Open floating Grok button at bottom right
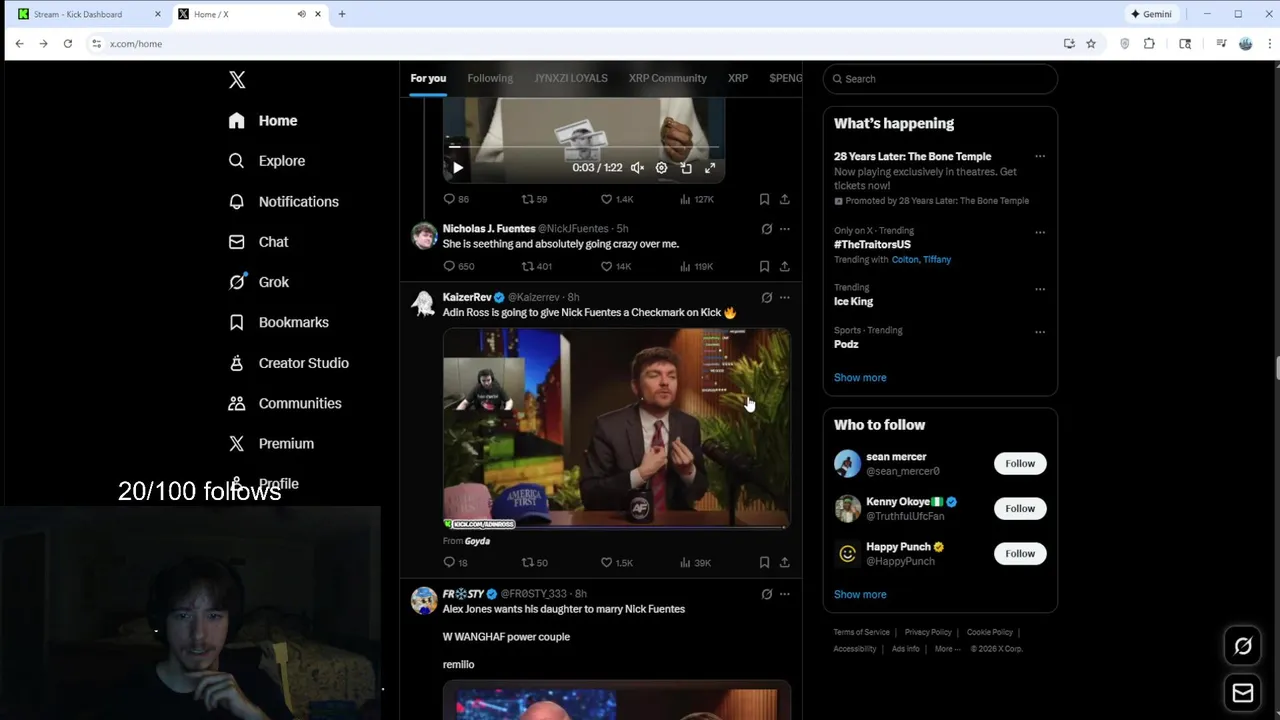1280x720 pixels. point(1243,647)
